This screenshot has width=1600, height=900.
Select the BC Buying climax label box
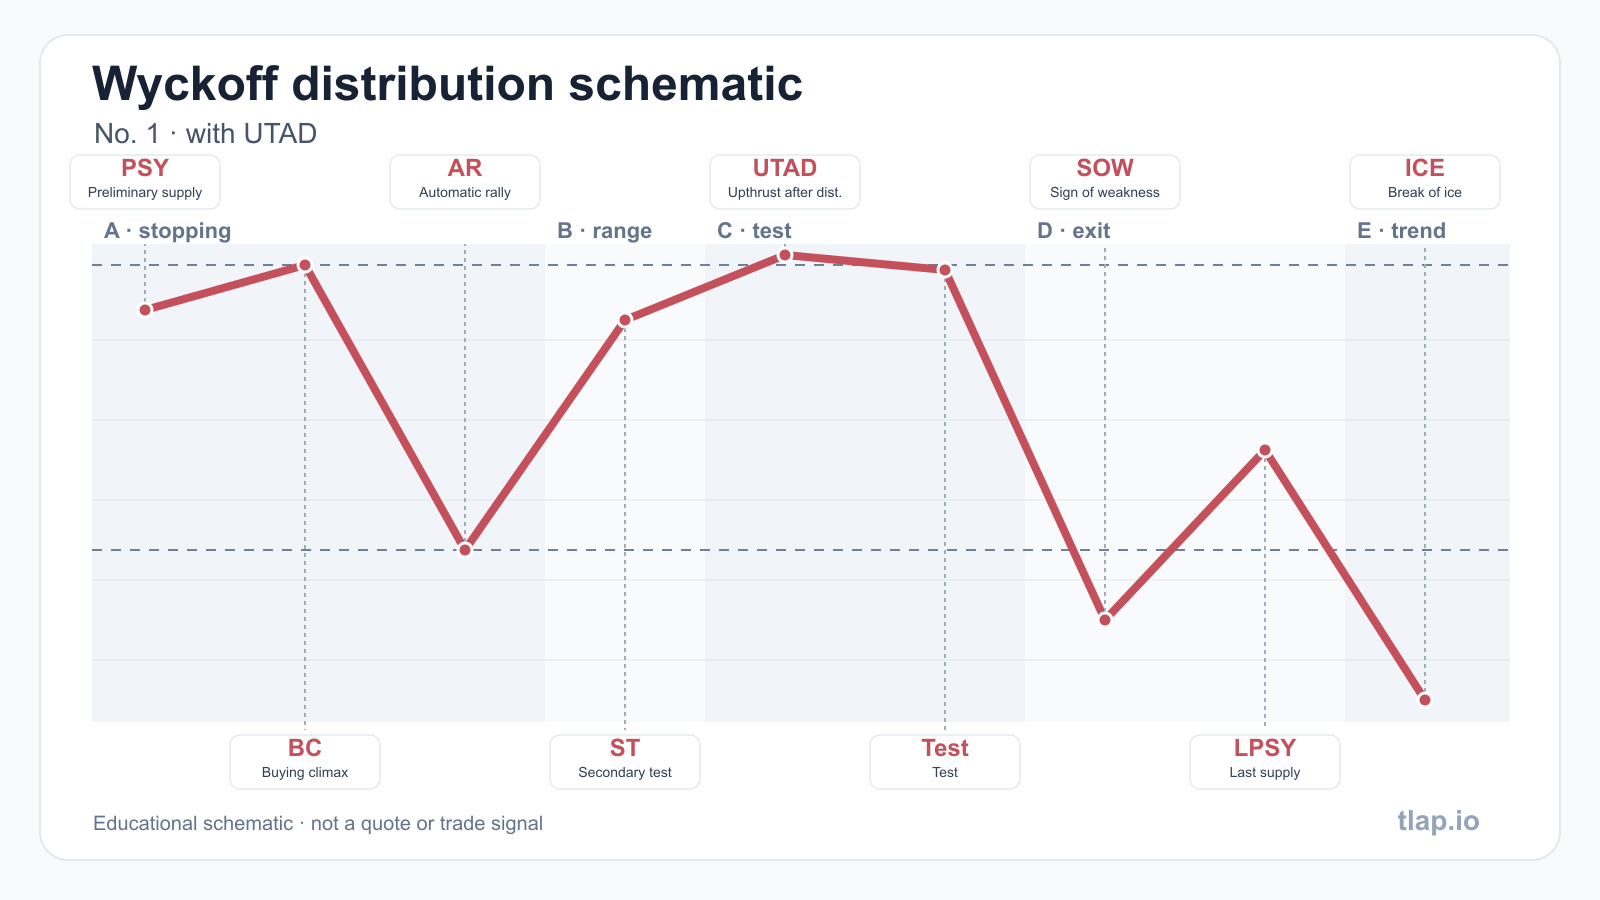coord(305,762)
